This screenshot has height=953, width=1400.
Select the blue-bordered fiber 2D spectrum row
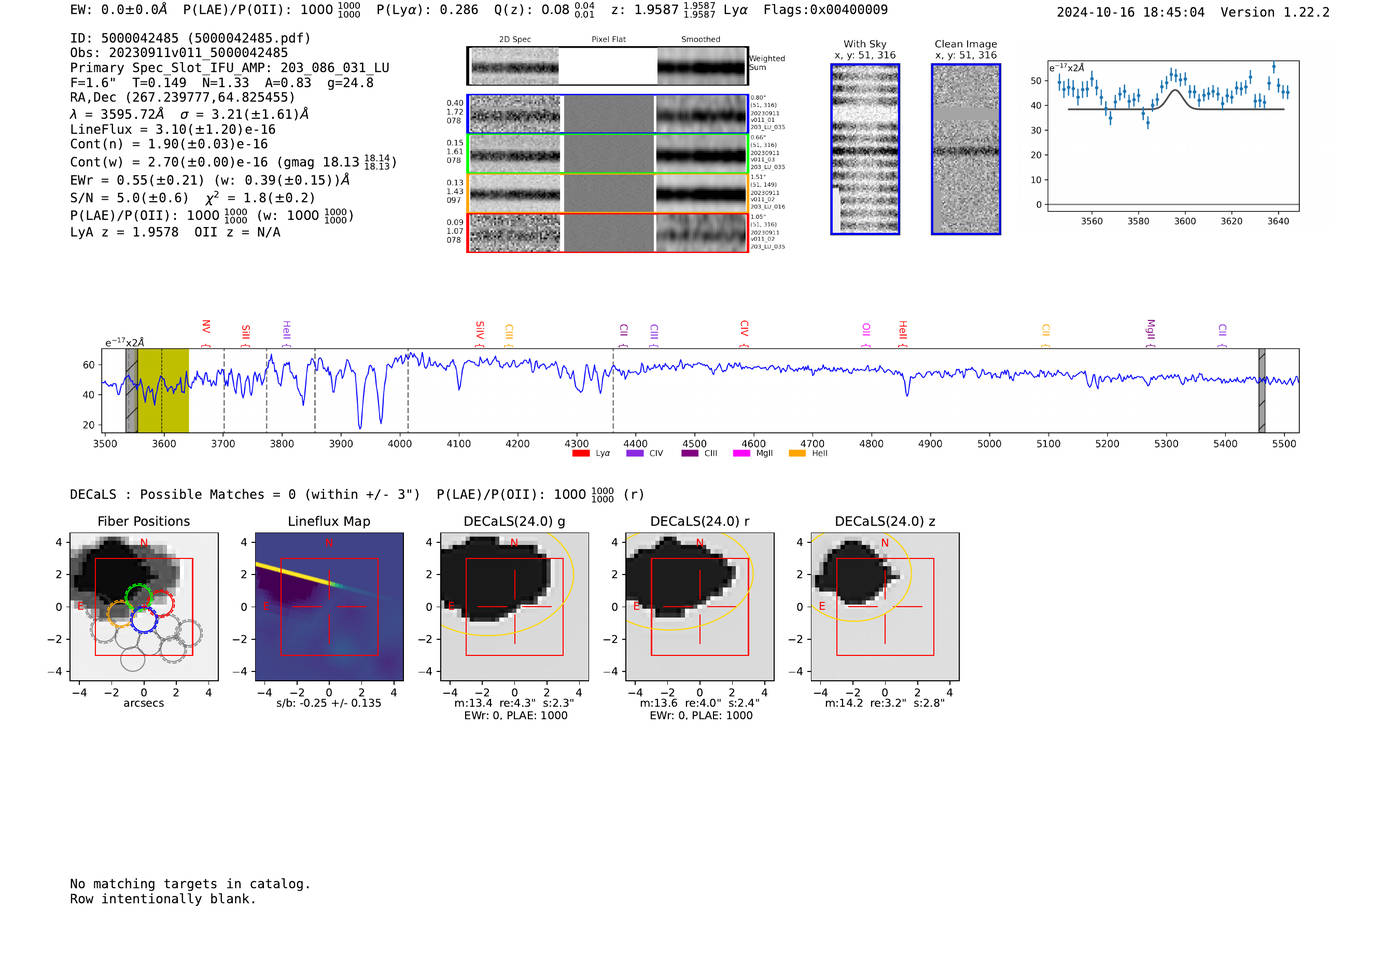(607, 114)
